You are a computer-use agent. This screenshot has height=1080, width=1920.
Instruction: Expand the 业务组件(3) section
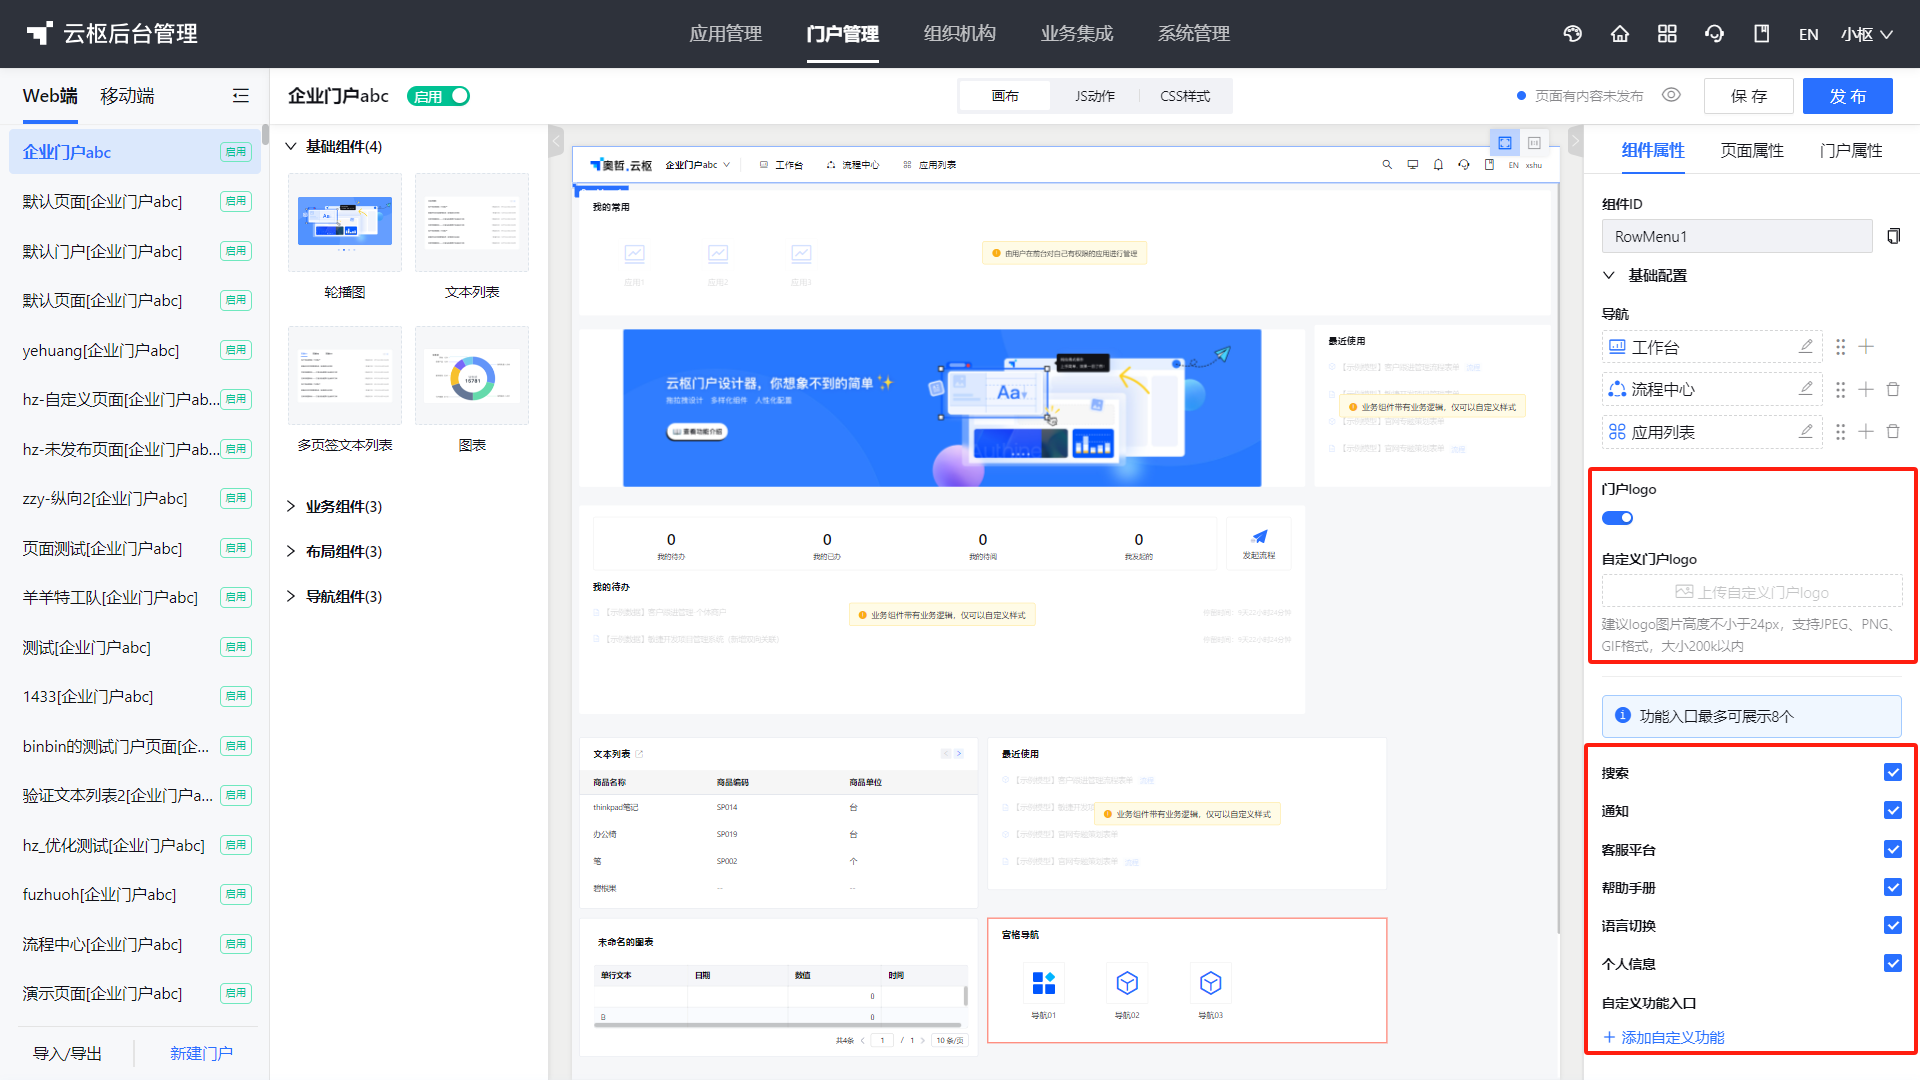pyautogui.click(x=291, y=507)
